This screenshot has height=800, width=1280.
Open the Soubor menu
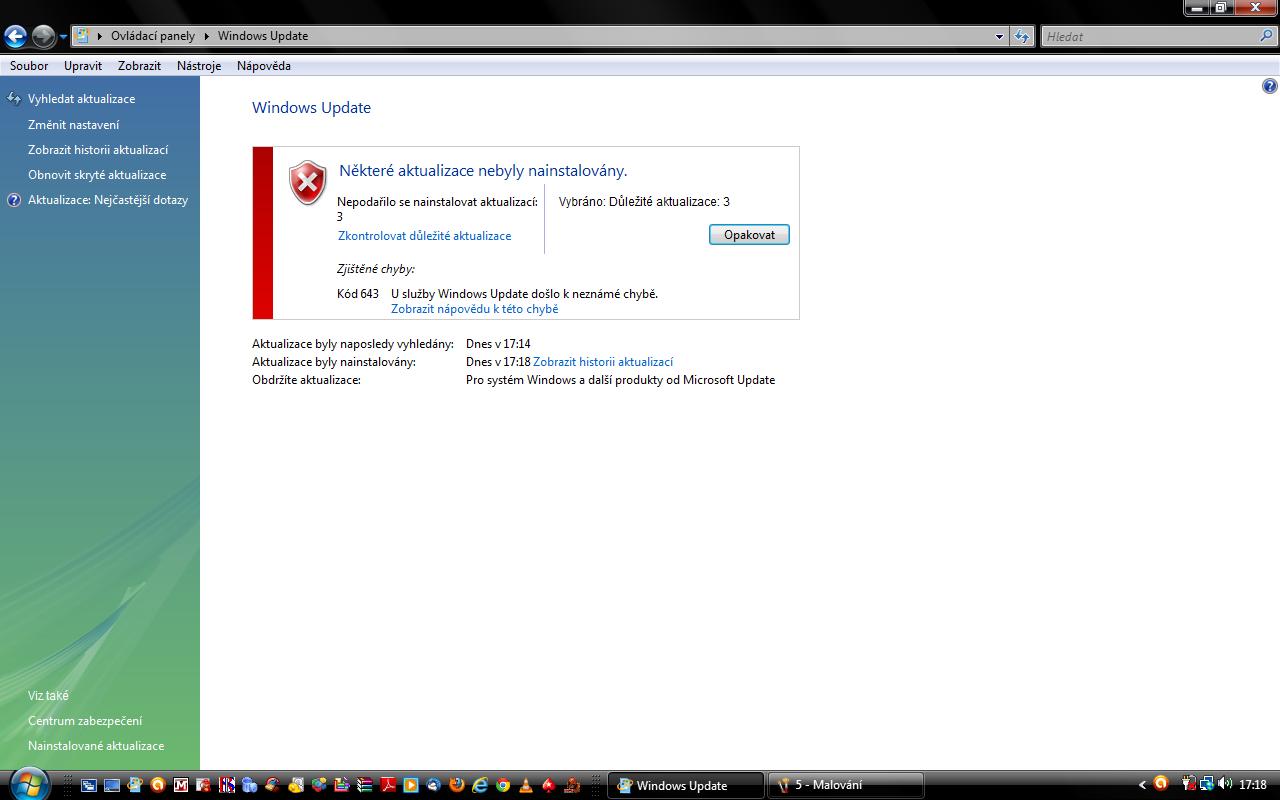29,66
